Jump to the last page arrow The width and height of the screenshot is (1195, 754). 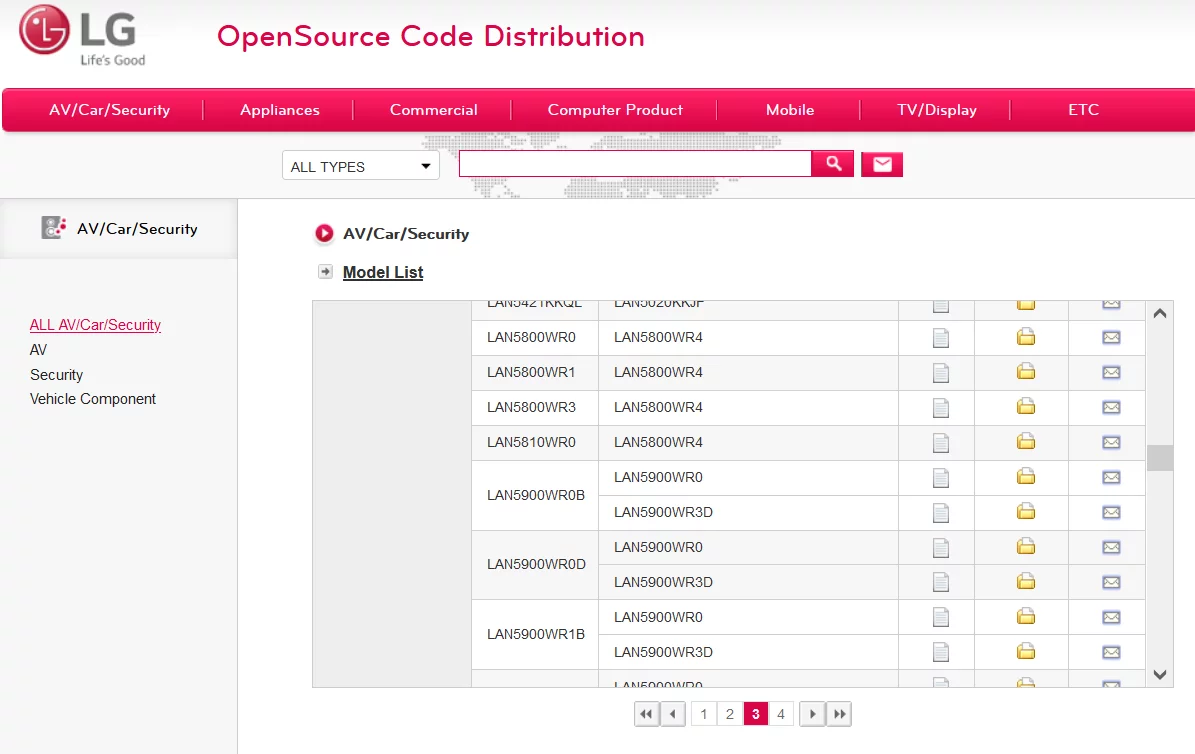(839, 714)
